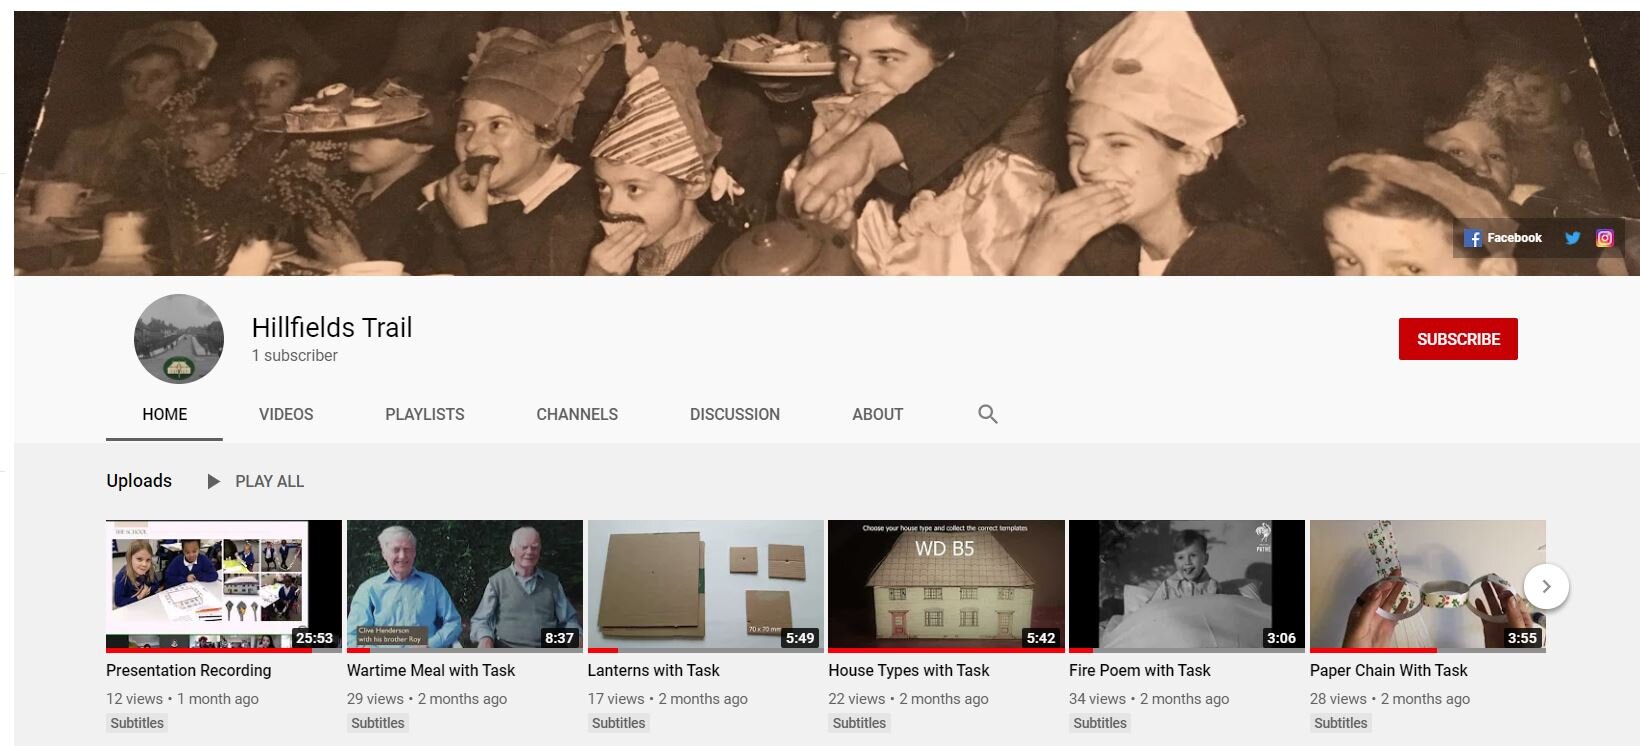Click the Hillfields Trail channel avatar
The height and width of the screenshot is (746, 1640).
pos(179,339)
